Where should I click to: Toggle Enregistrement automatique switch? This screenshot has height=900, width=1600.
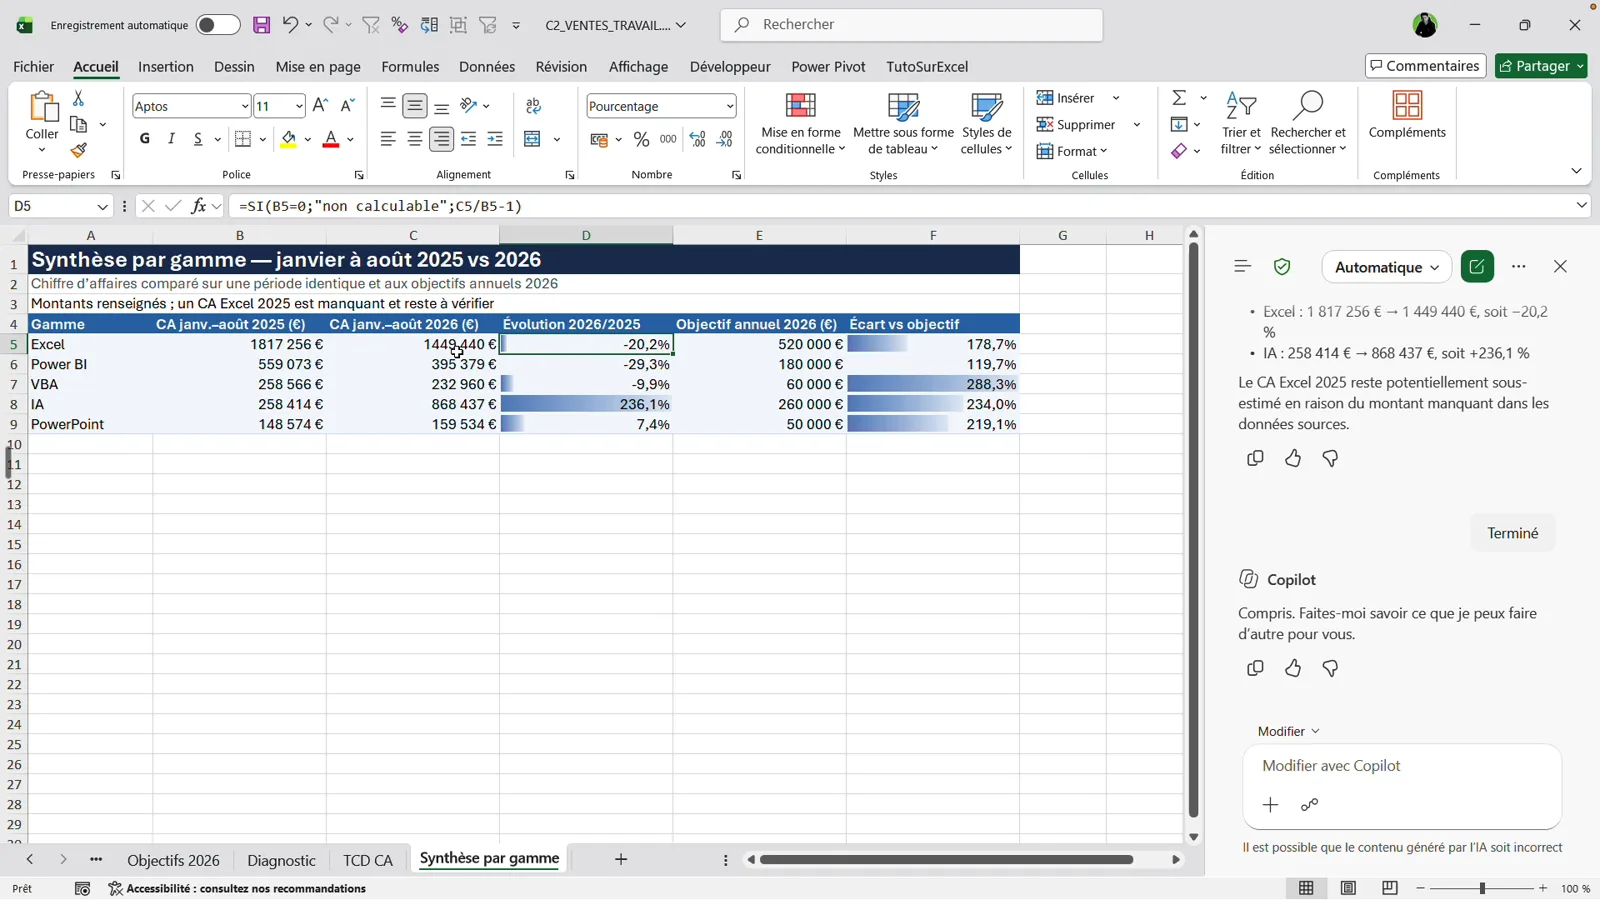pos(217,25)
